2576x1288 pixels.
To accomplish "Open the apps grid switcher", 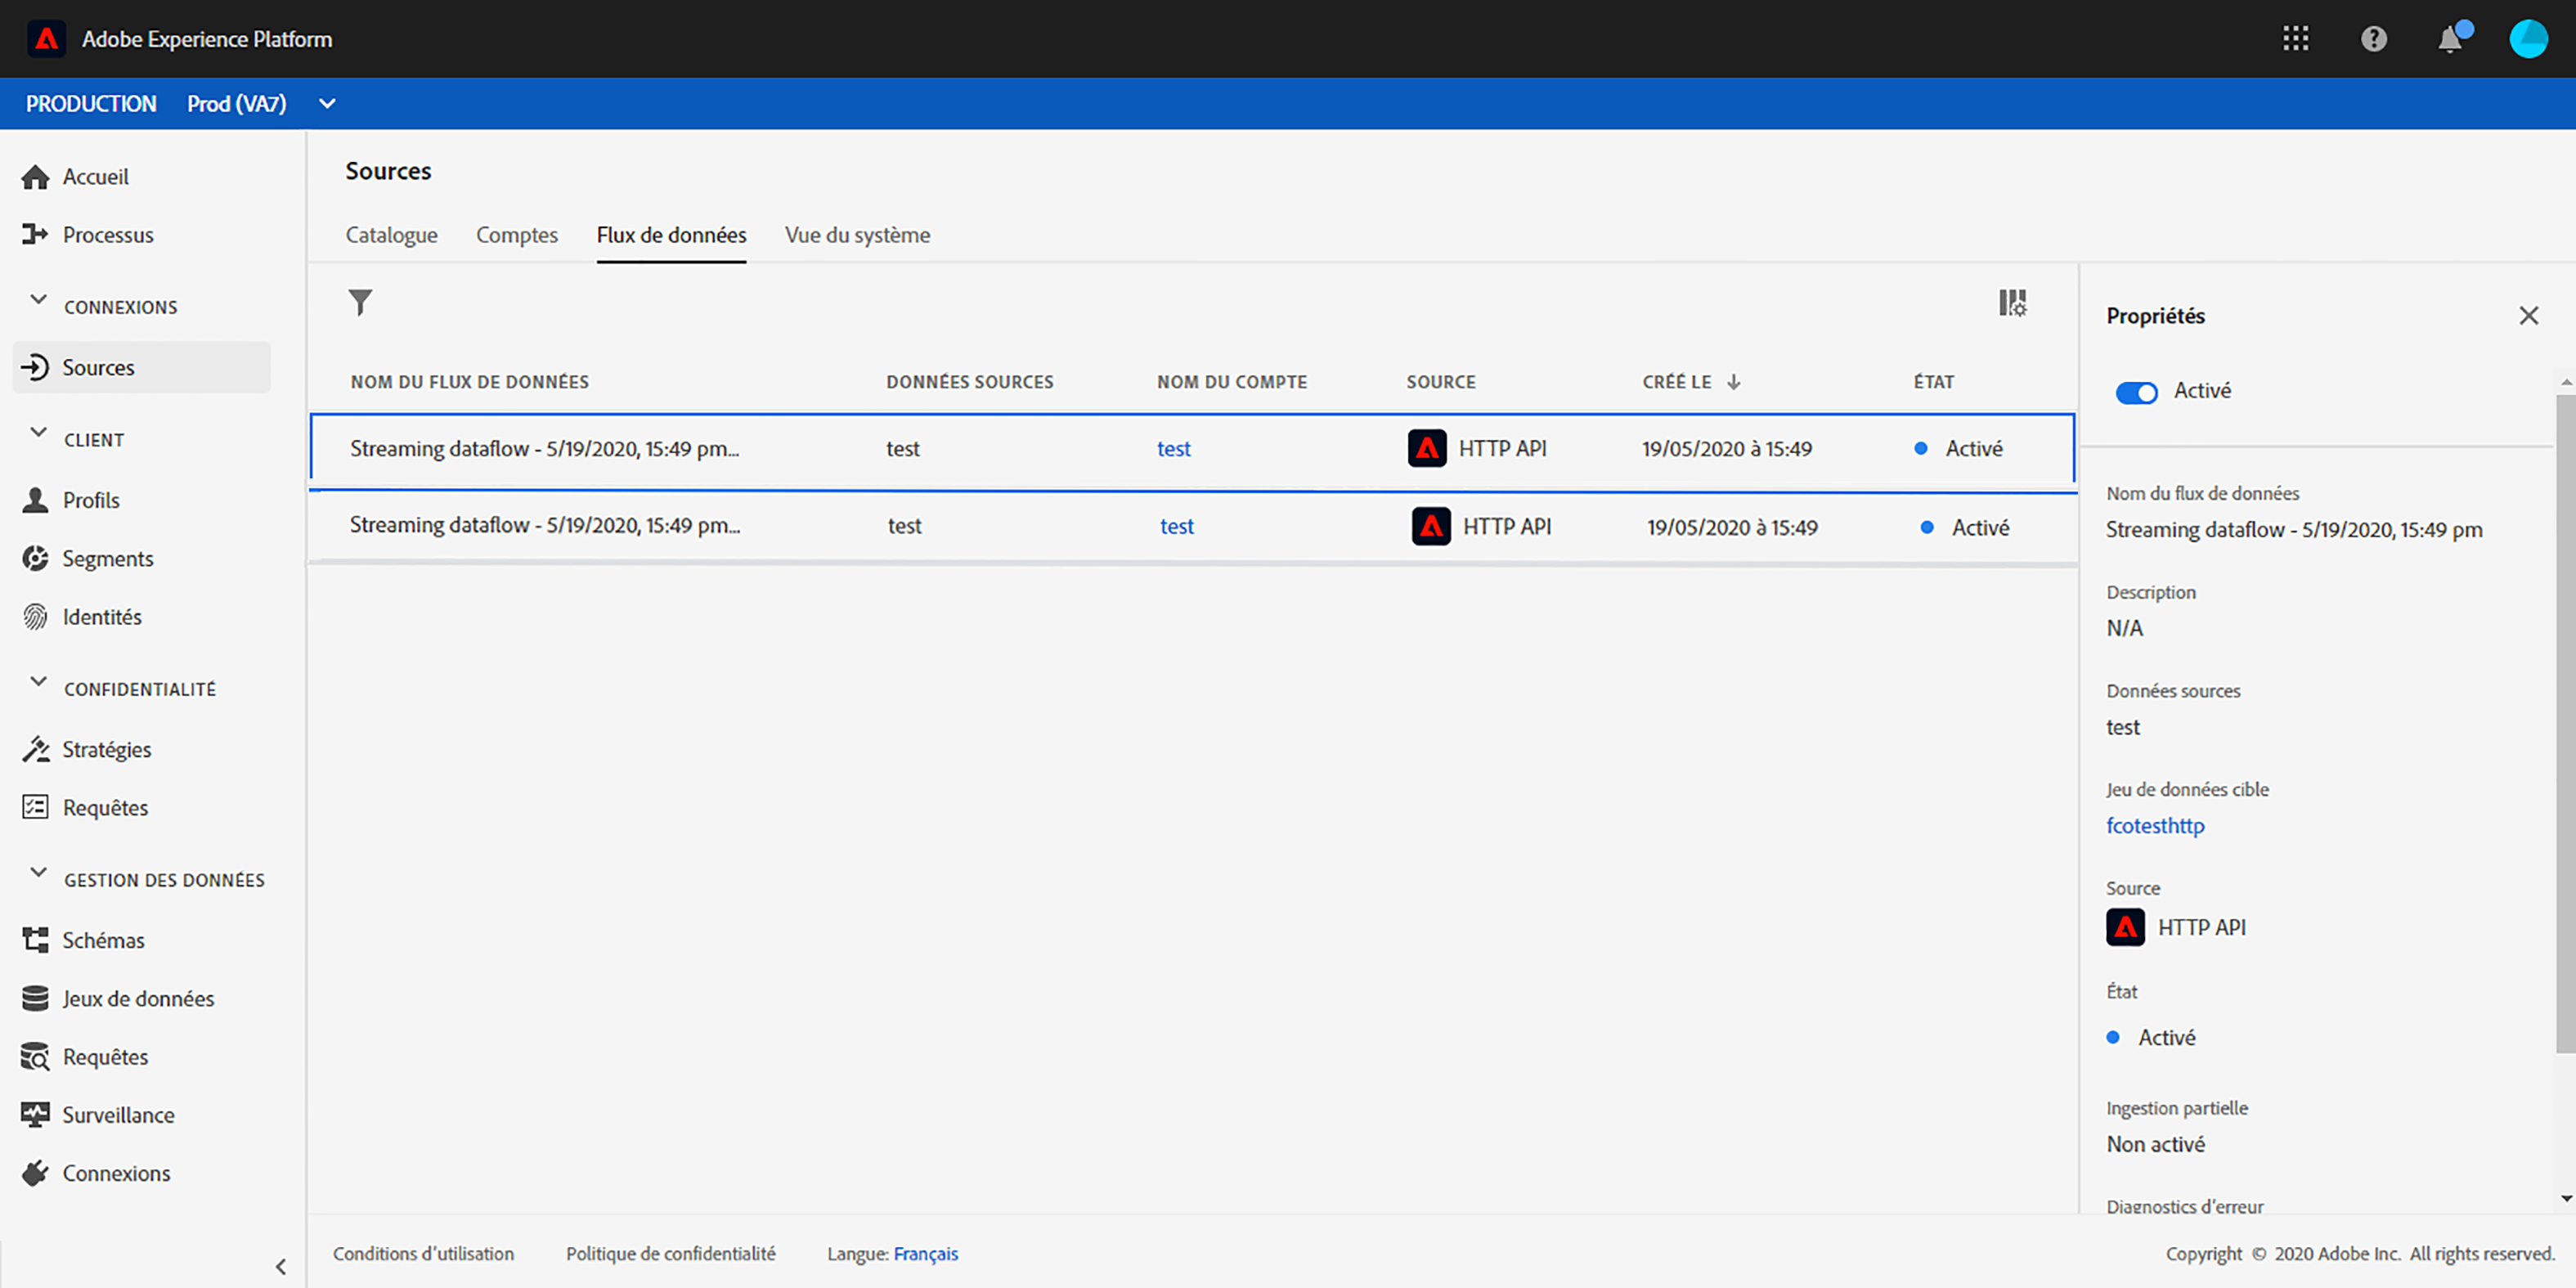I will tap(2296, 39).
